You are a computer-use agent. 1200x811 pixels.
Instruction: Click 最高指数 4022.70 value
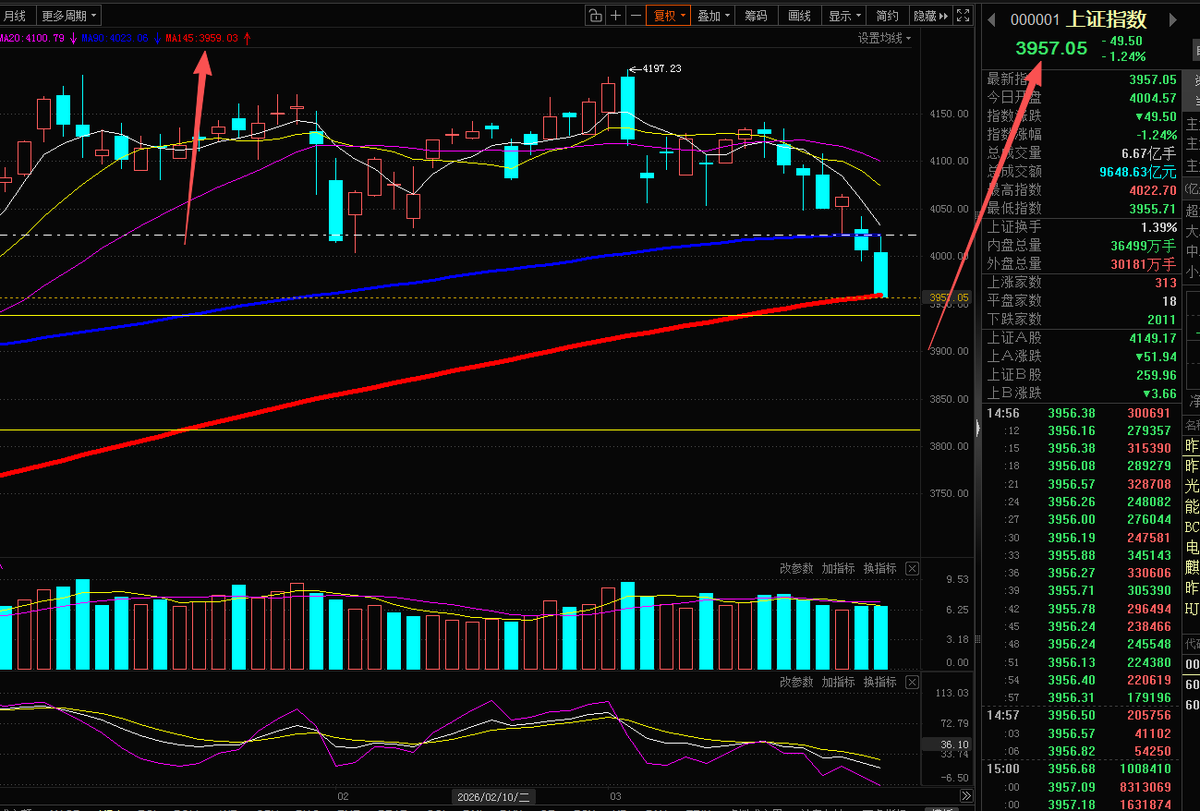coord(1153,190)
